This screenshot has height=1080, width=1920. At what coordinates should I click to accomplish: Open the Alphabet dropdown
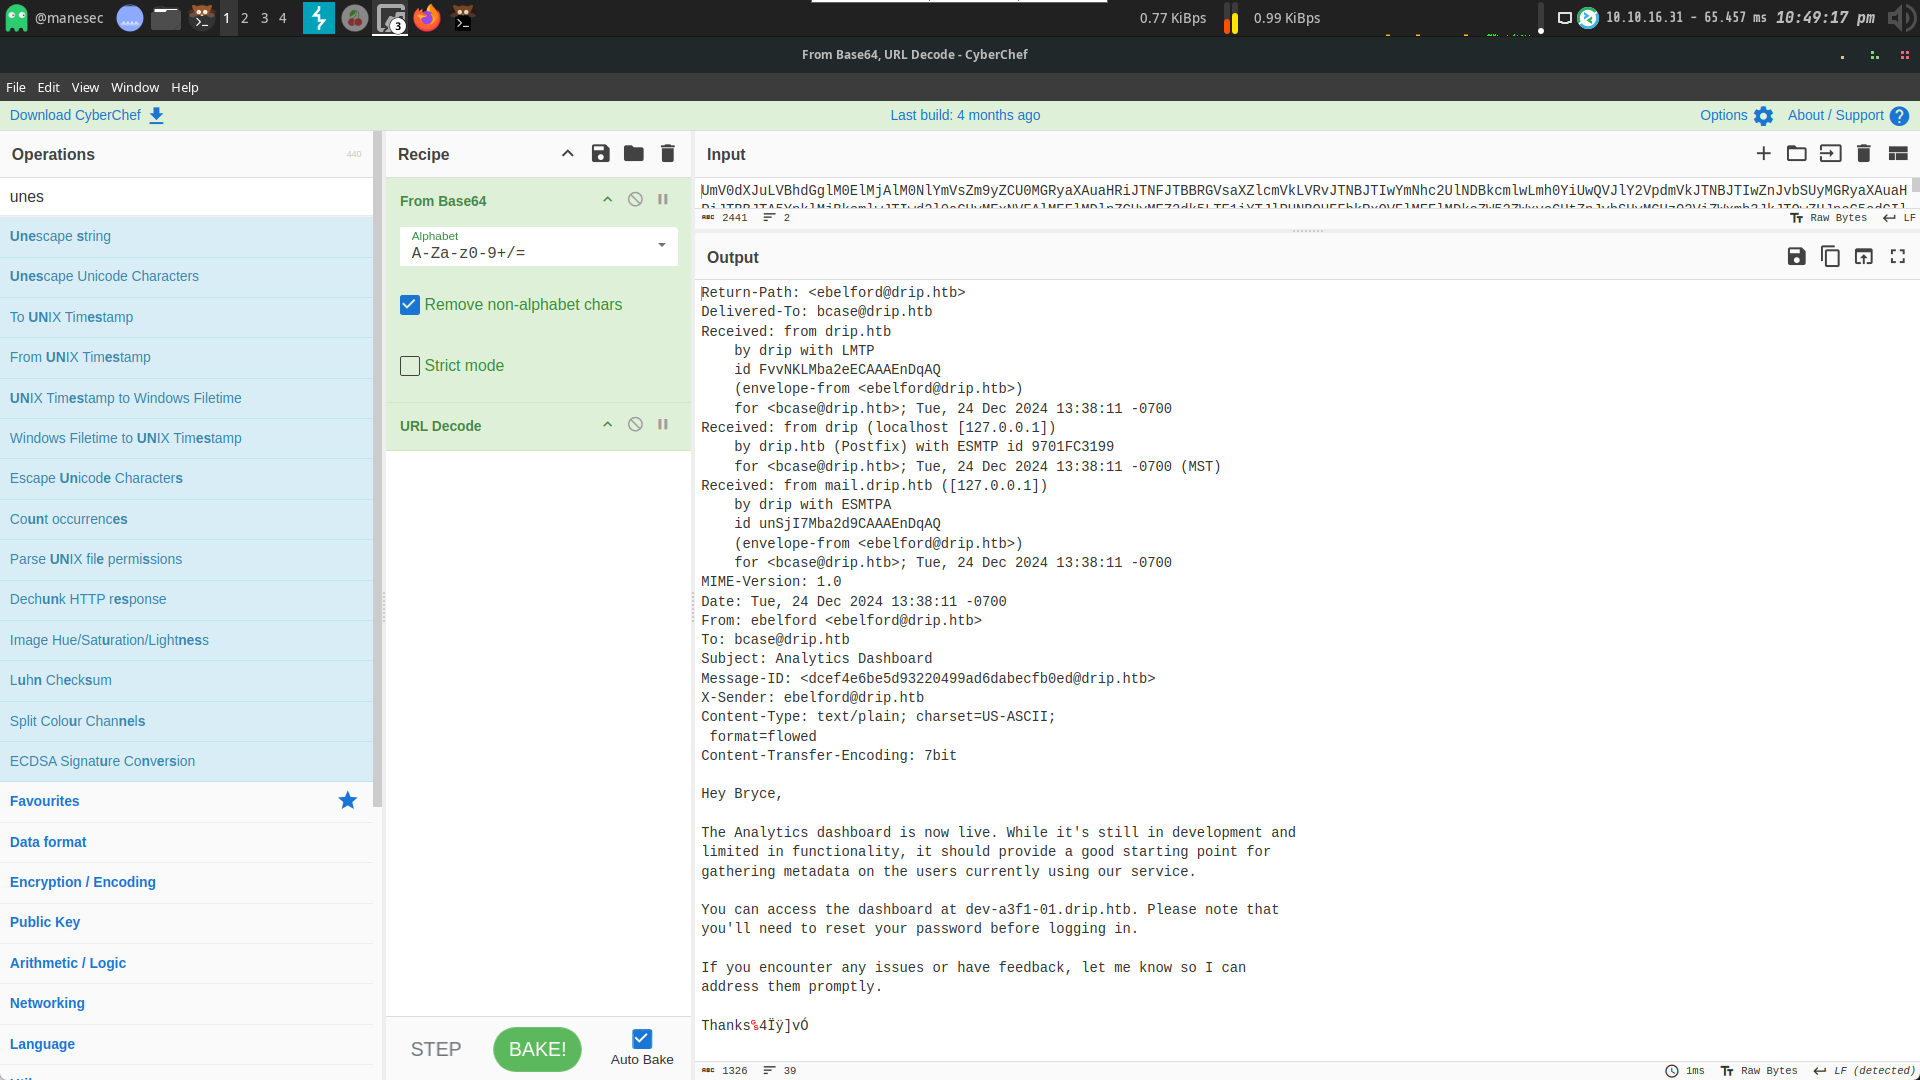tap(661, 246)
